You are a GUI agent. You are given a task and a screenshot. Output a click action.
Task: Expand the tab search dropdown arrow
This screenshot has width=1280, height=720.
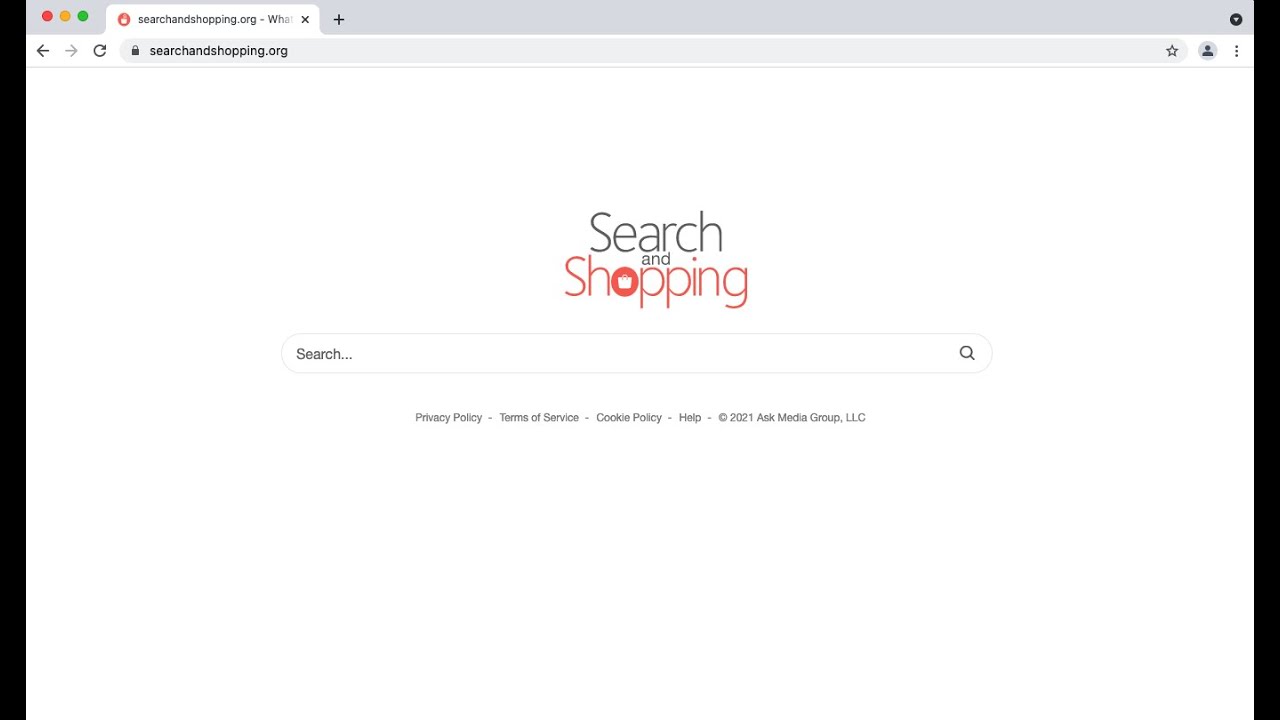pyautogui.click(x=1236, y=19)
